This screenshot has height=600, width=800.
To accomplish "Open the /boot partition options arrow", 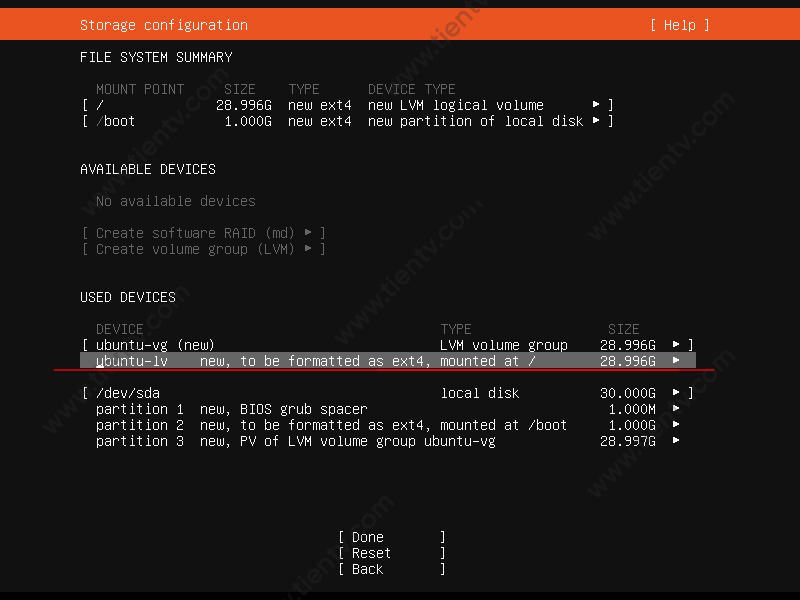I will 597,120.
